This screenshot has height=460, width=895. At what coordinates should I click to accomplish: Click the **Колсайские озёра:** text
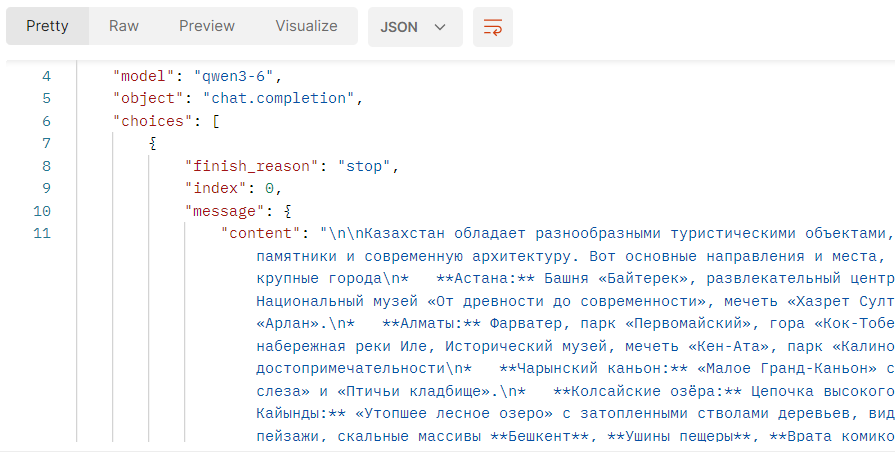(648, 392)
